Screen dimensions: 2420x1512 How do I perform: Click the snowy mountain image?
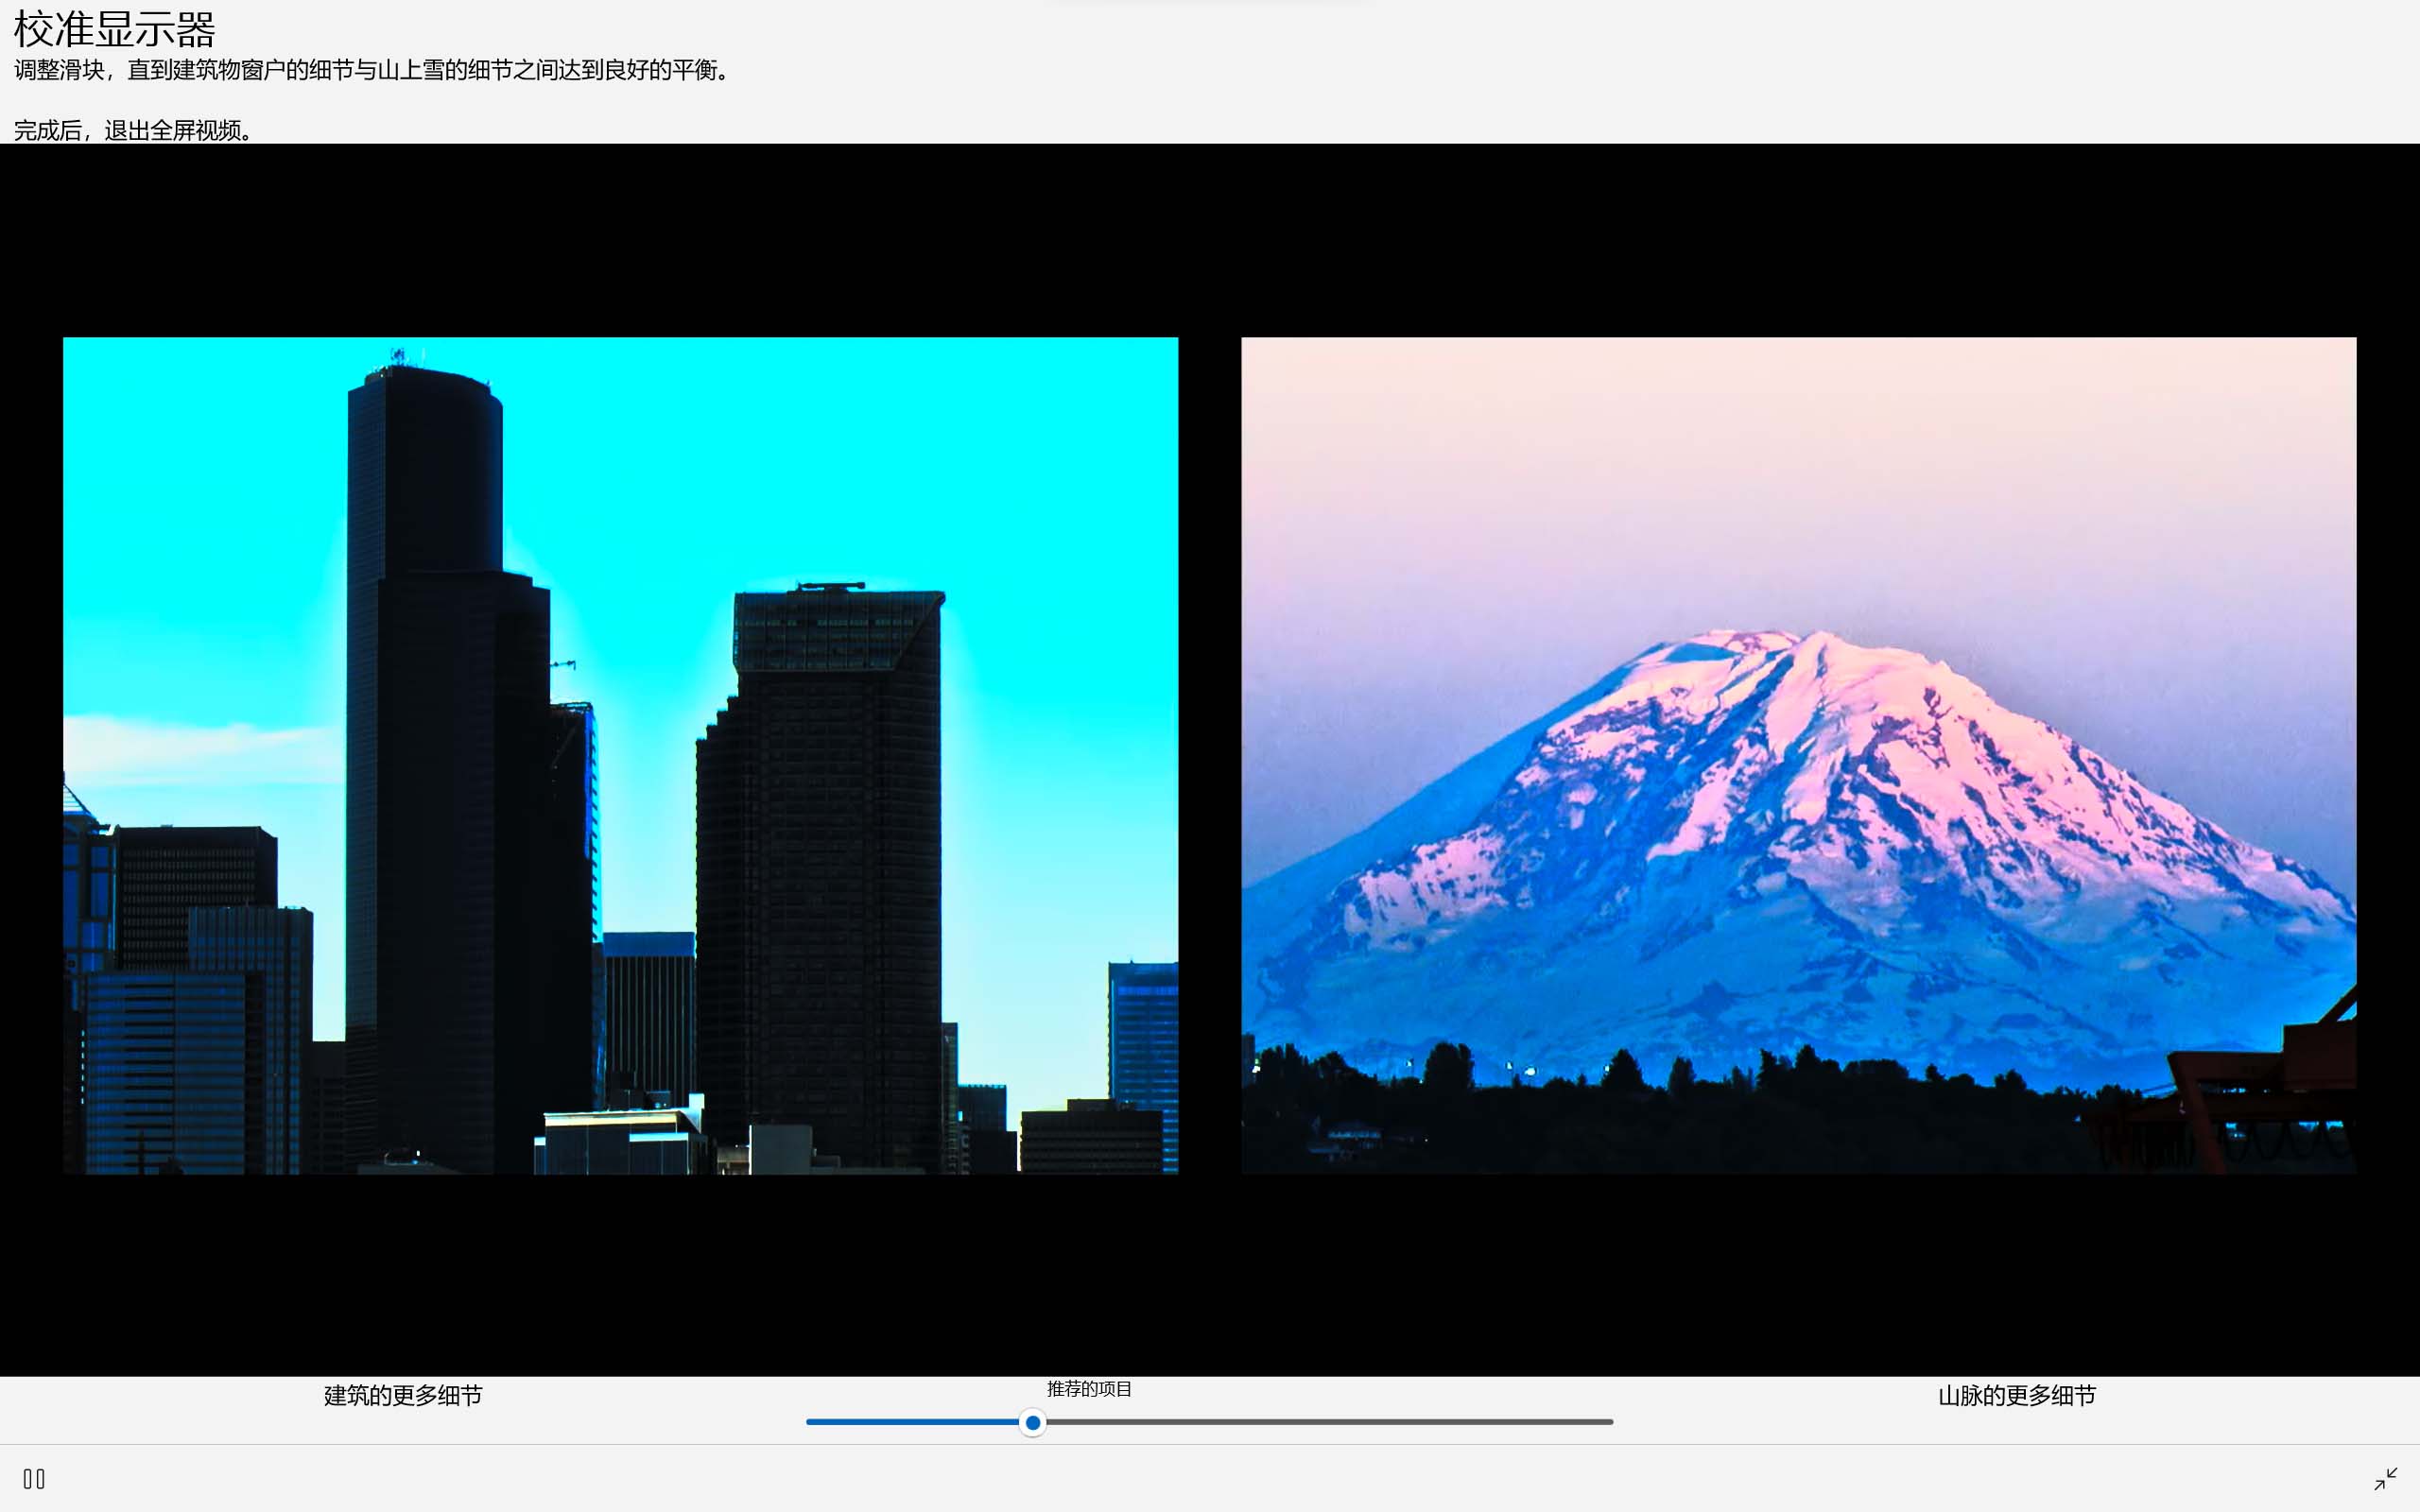click(x=1798, y=755)
